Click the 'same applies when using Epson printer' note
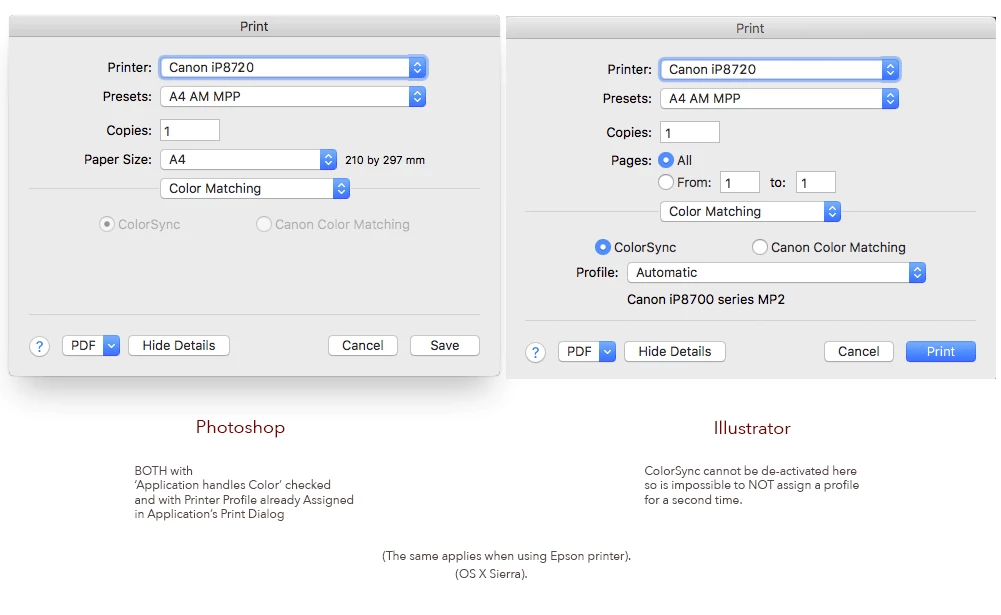The width and height of the screenshot is (1001, 615). pos(507,556)
